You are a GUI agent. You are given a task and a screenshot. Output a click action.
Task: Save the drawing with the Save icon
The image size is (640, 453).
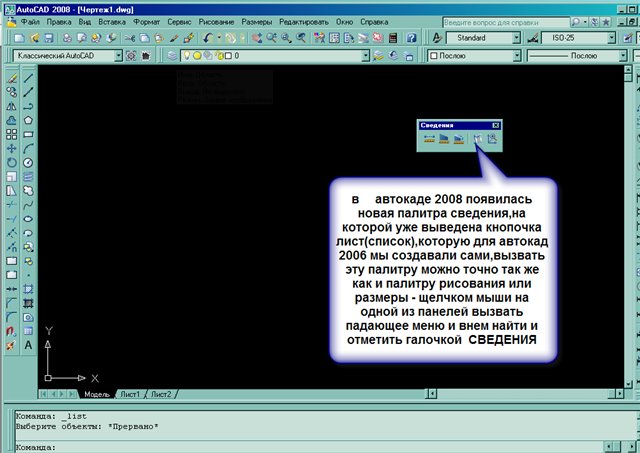click(x=49, y=38)
